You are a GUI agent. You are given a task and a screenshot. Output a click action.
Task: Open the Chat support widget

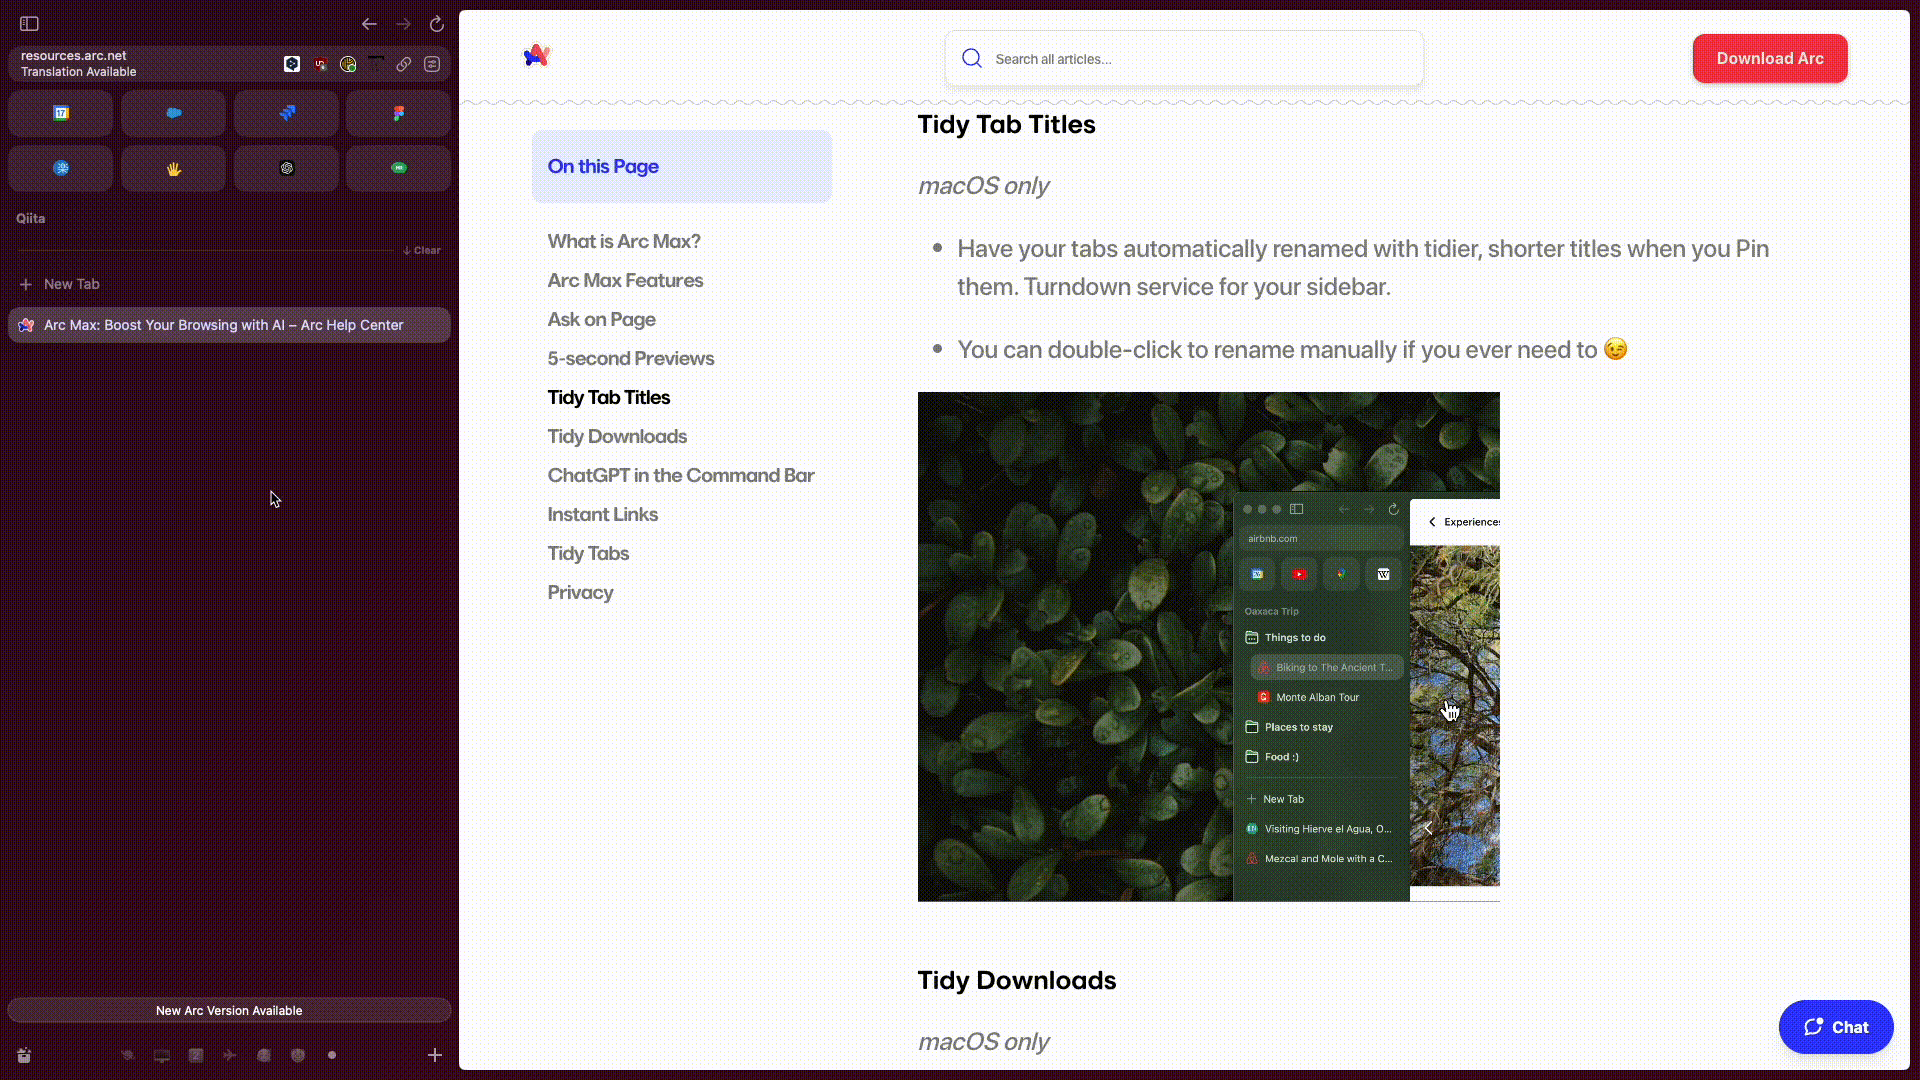[x=1835, y=1027]
